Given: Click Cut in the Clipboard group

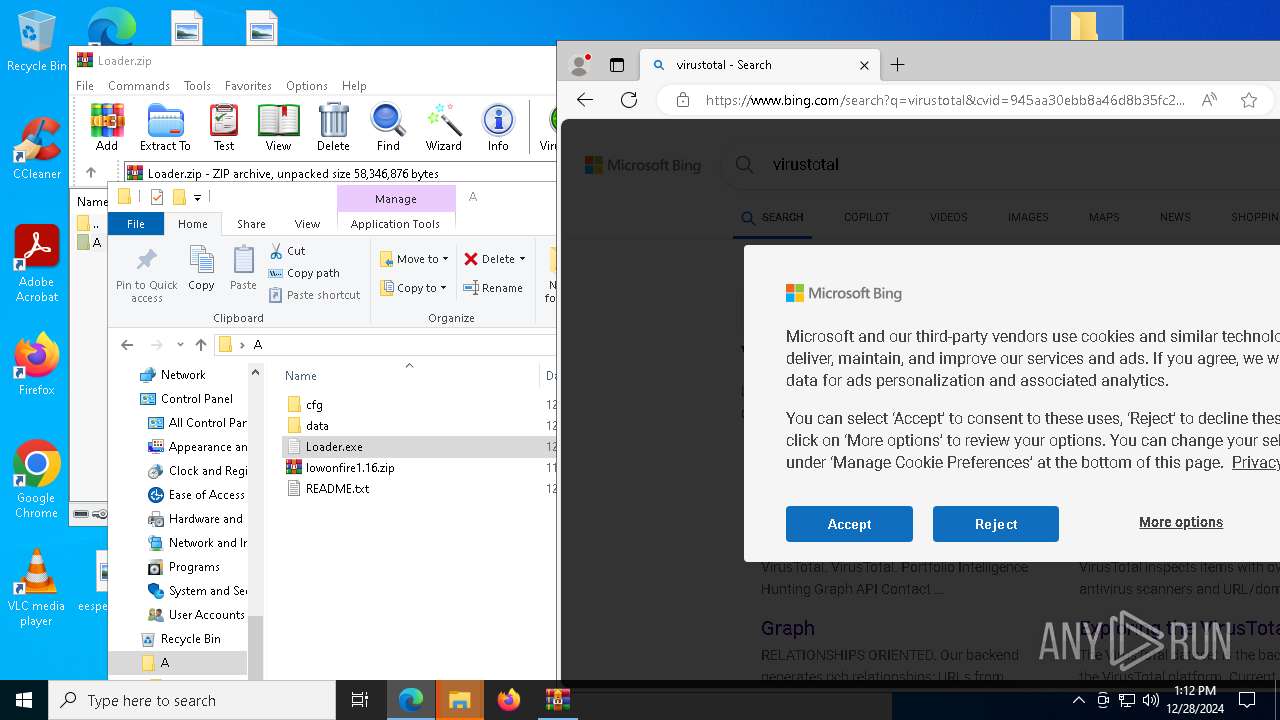Looking at the screenshot, I should (x=287, y=251).
